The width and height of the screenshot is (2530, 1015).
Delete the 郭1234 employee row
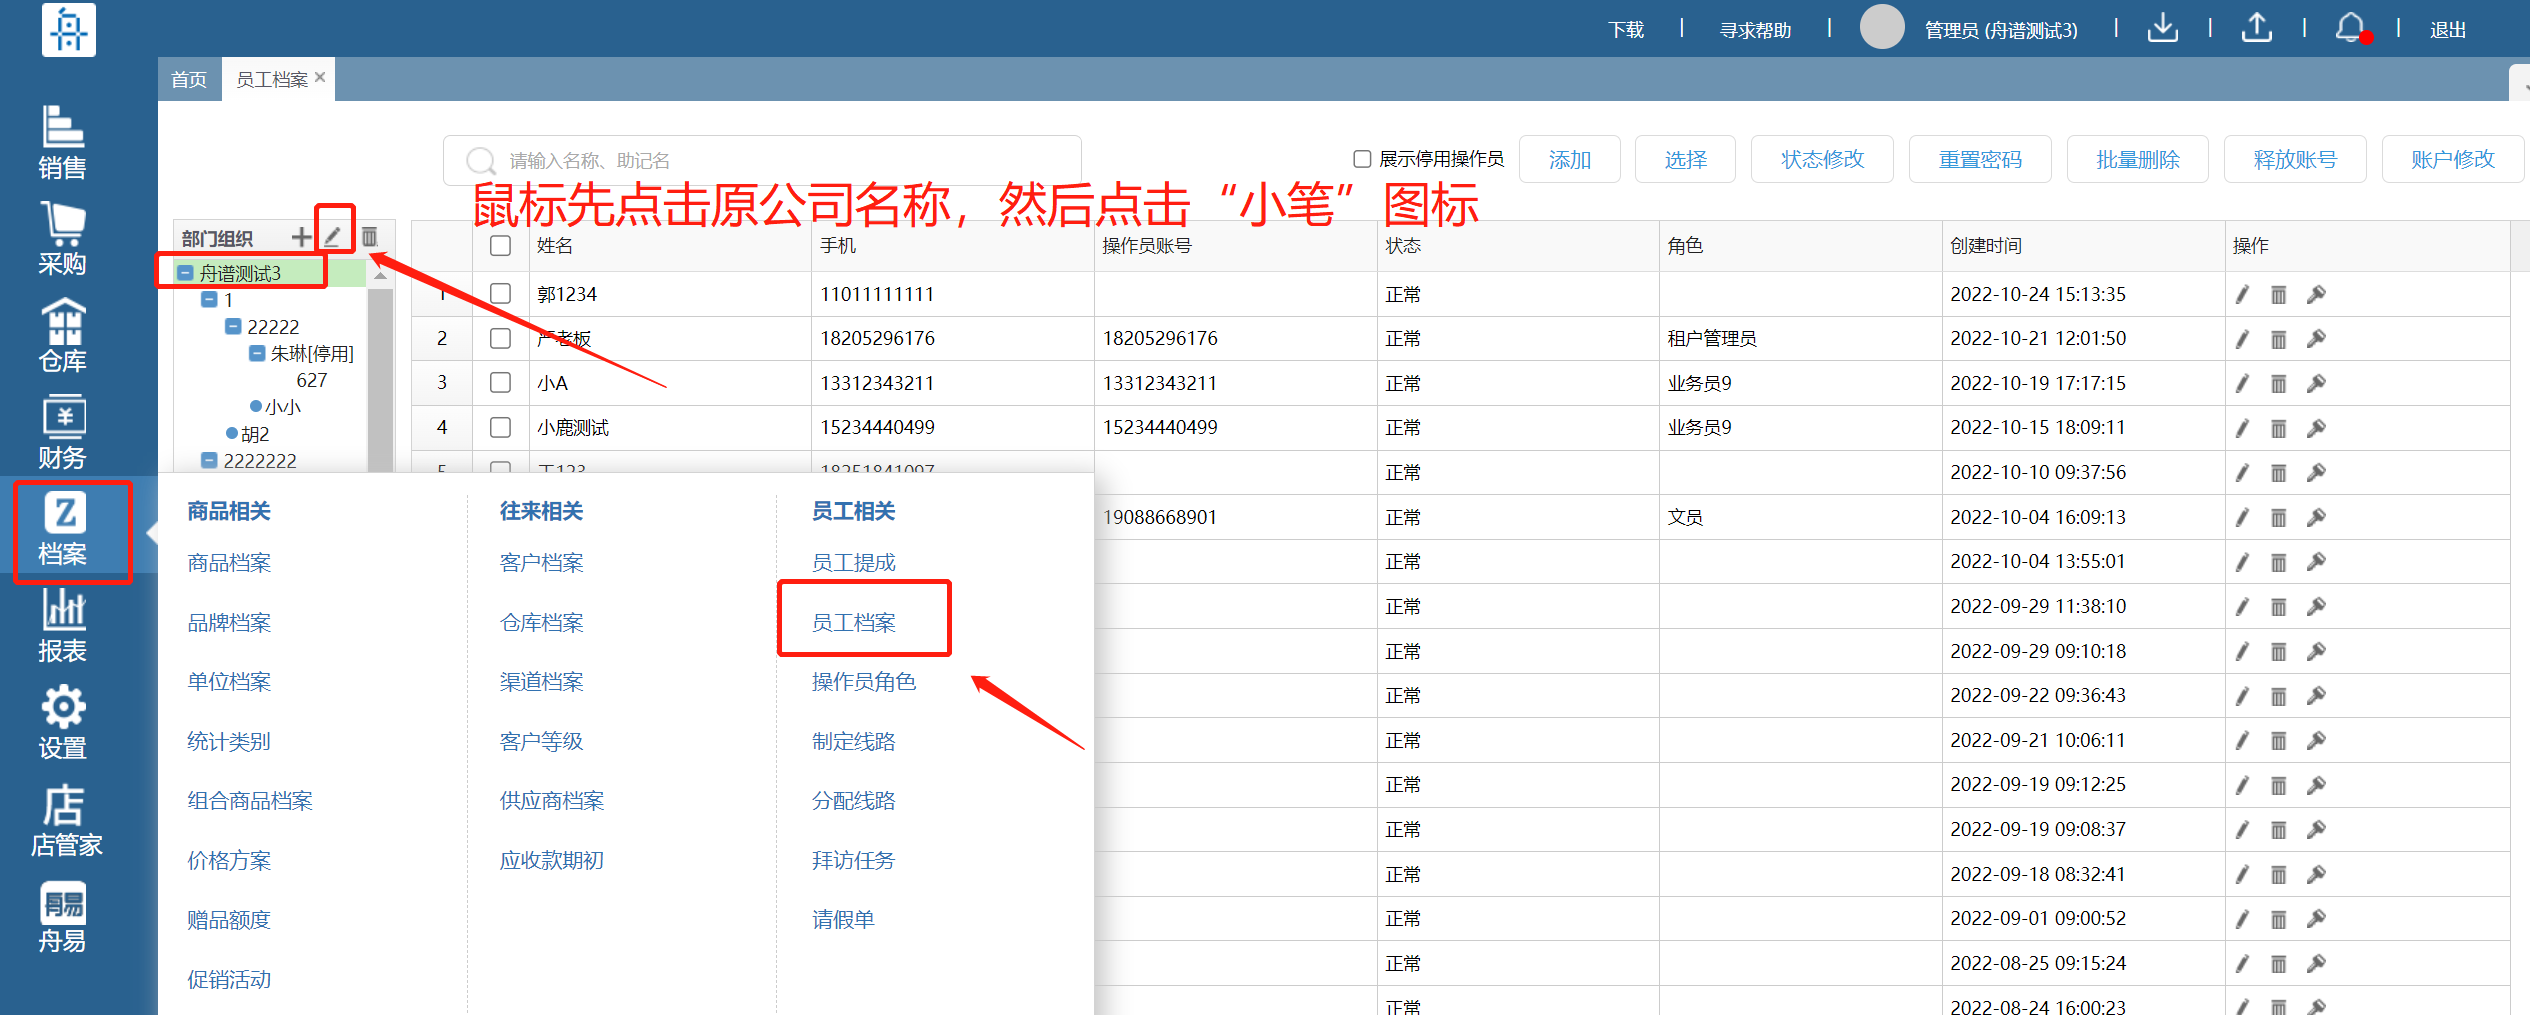click(x=2279, y=294)
